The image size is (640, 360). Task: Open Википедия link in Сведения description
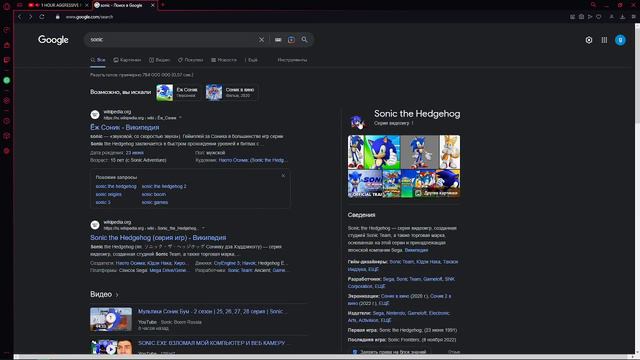coord(416,250)
